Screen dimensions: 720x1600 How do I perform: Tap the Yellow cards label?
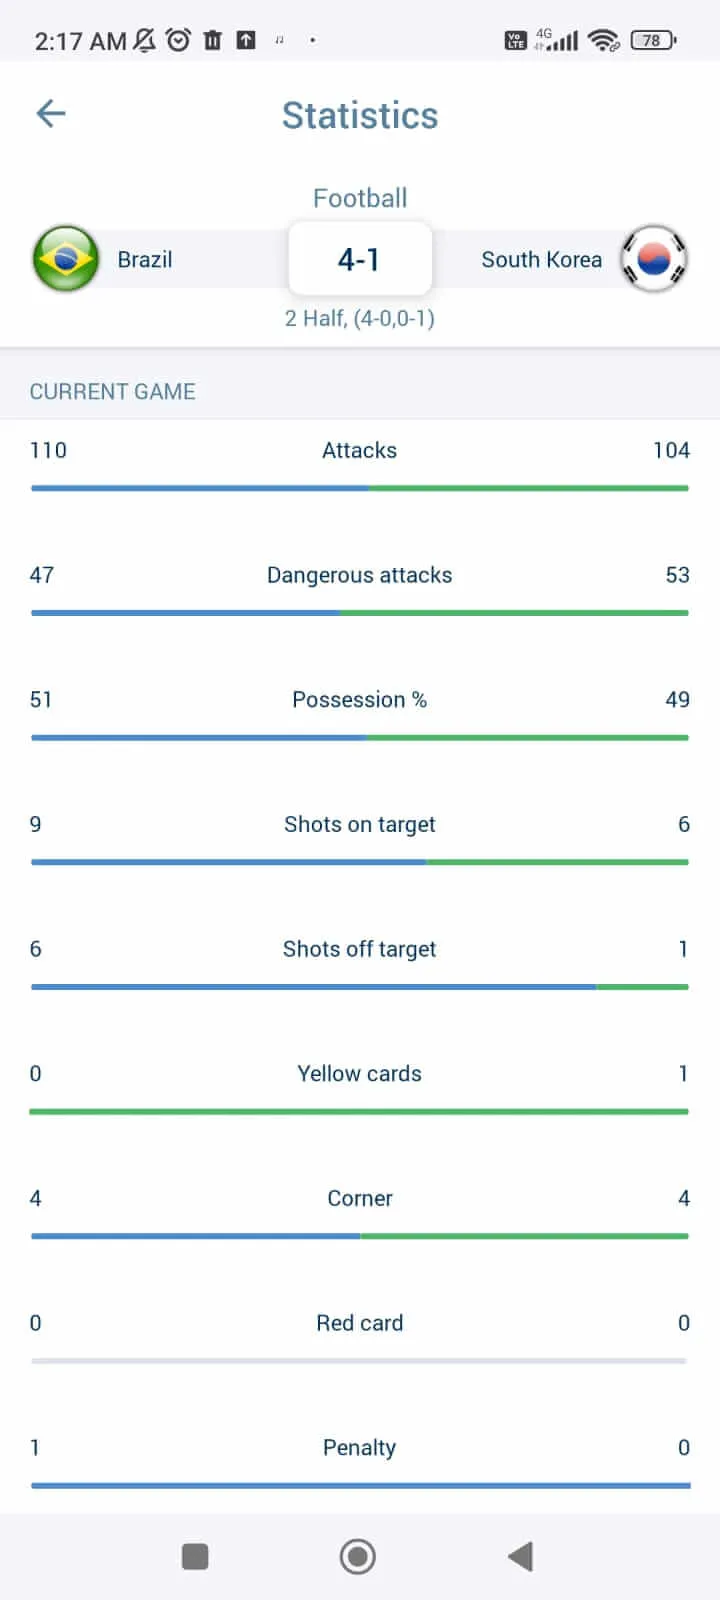[360, 1074]
